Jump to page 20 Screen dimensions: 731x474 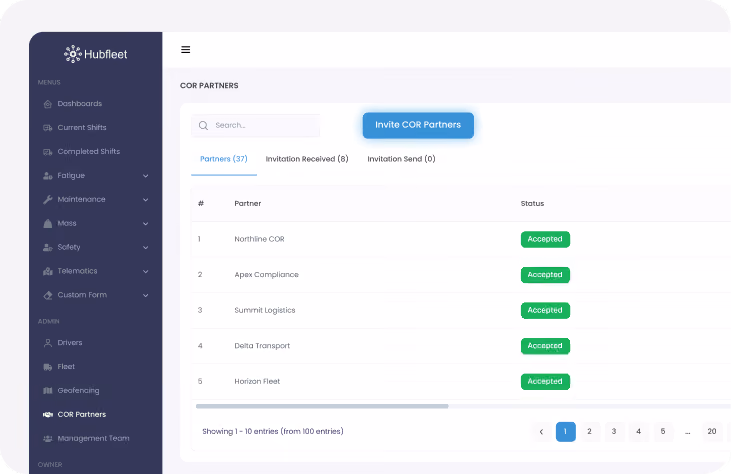[712, 432]
